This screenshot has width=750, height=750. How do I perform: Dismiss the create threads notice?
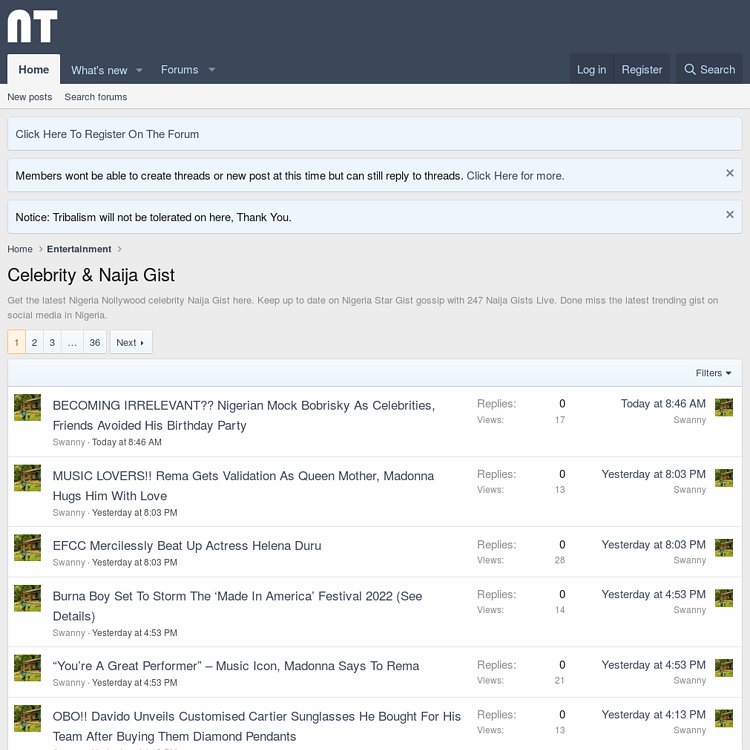[x=729, y=173]
